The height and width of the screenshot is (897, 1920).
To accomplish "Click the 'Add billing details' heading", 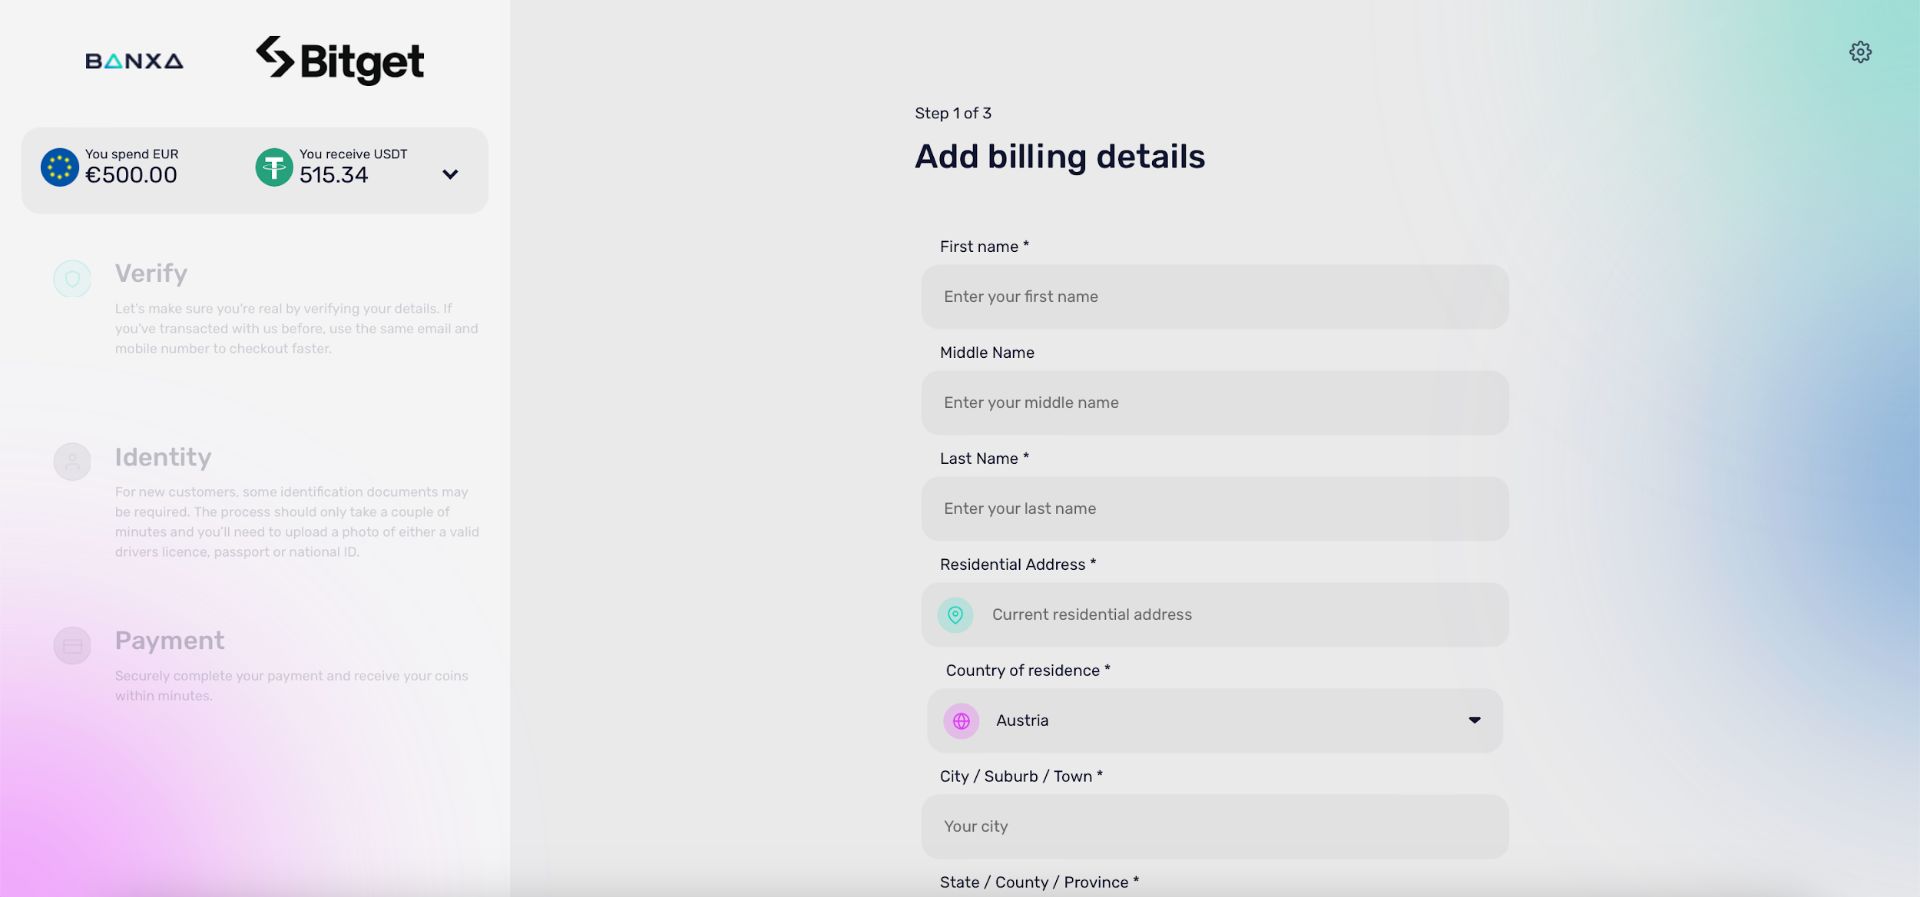I will [1060, 156].
